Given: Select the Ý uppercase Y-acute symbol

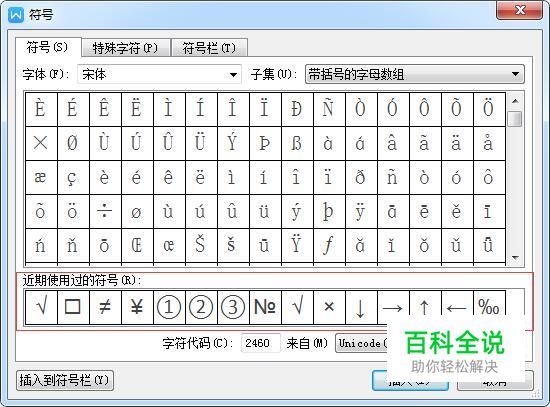Looking at the screenshot, I should (x=233, y=143).
